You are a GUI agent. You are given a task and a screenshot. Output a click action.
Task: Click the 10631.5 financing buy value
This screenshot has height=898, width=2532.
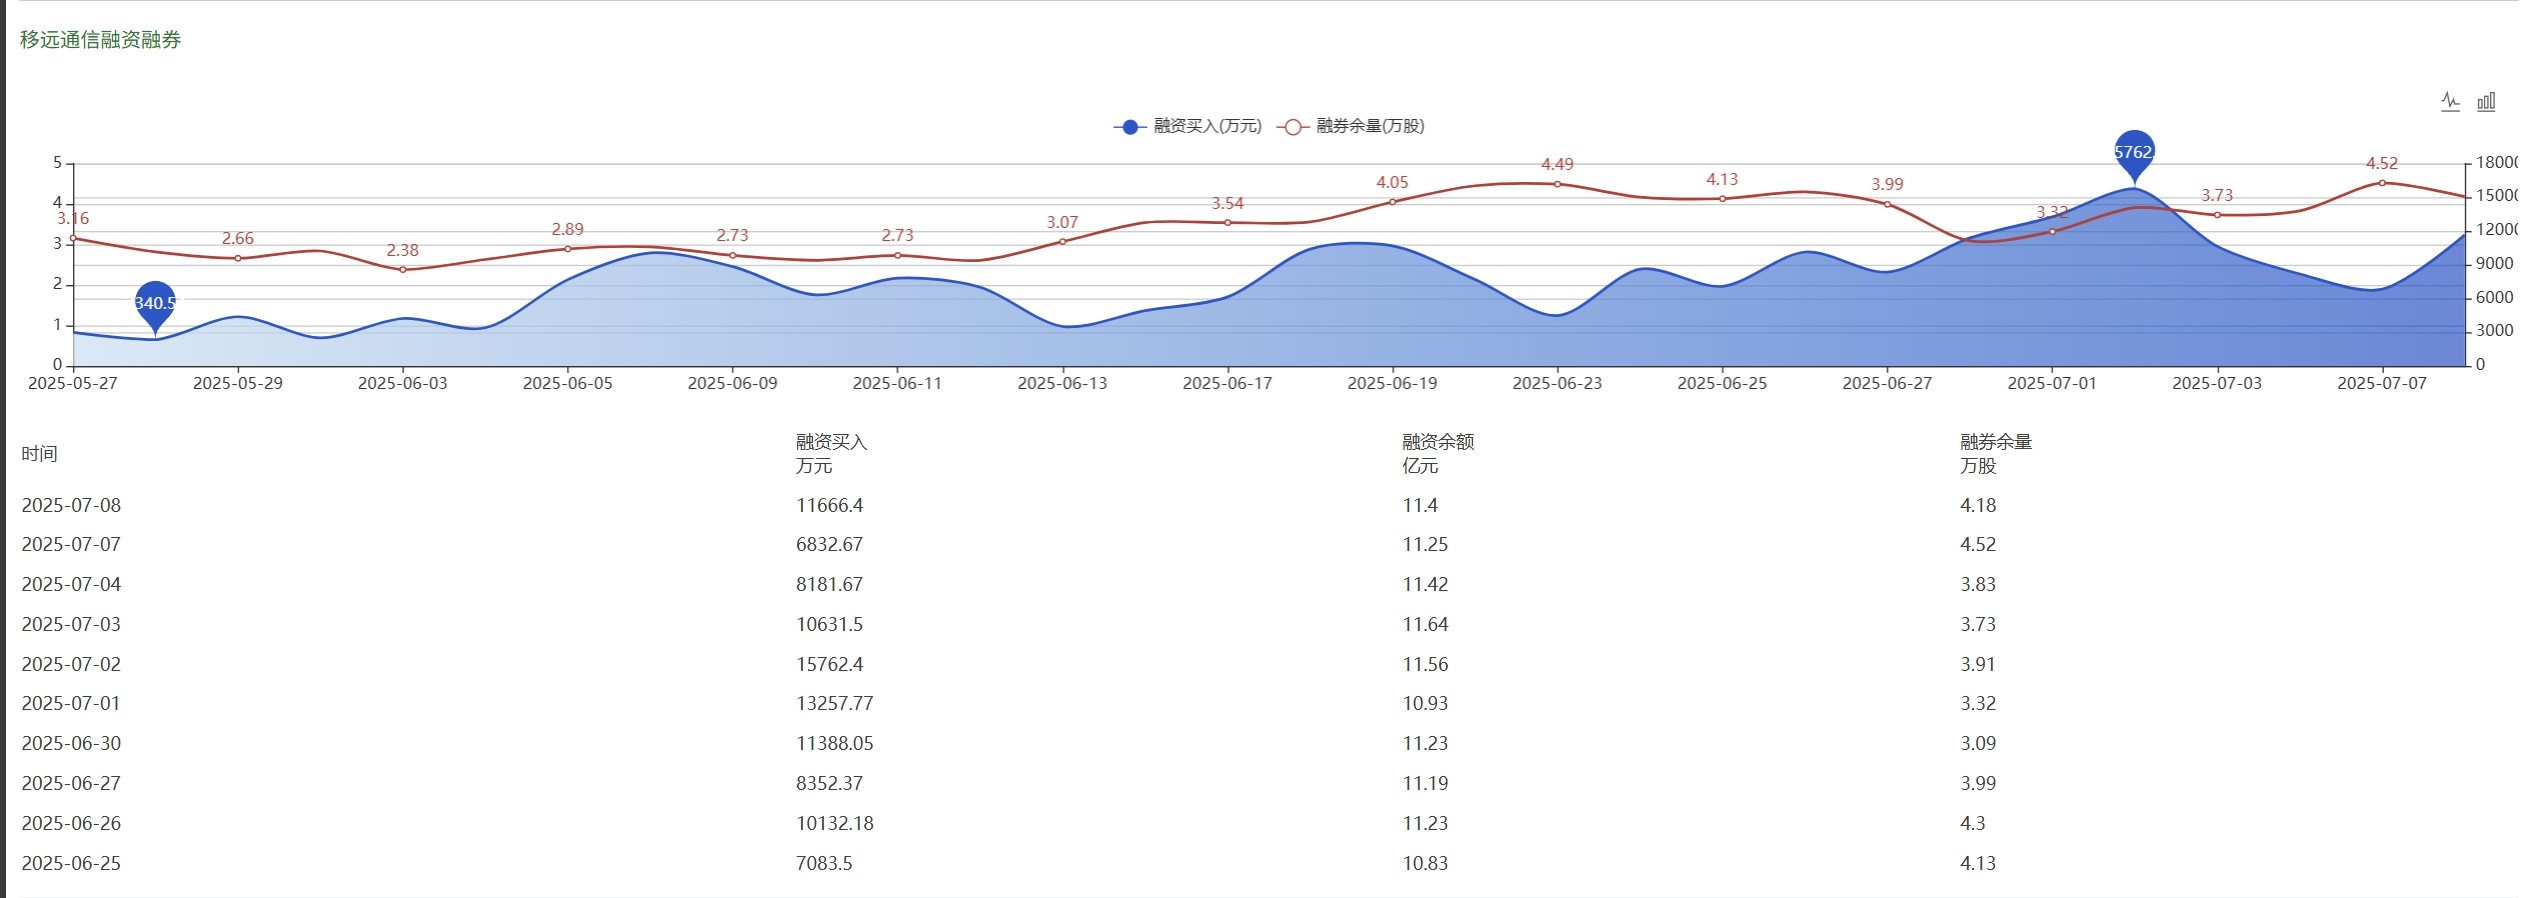click(x=830, y=625)
